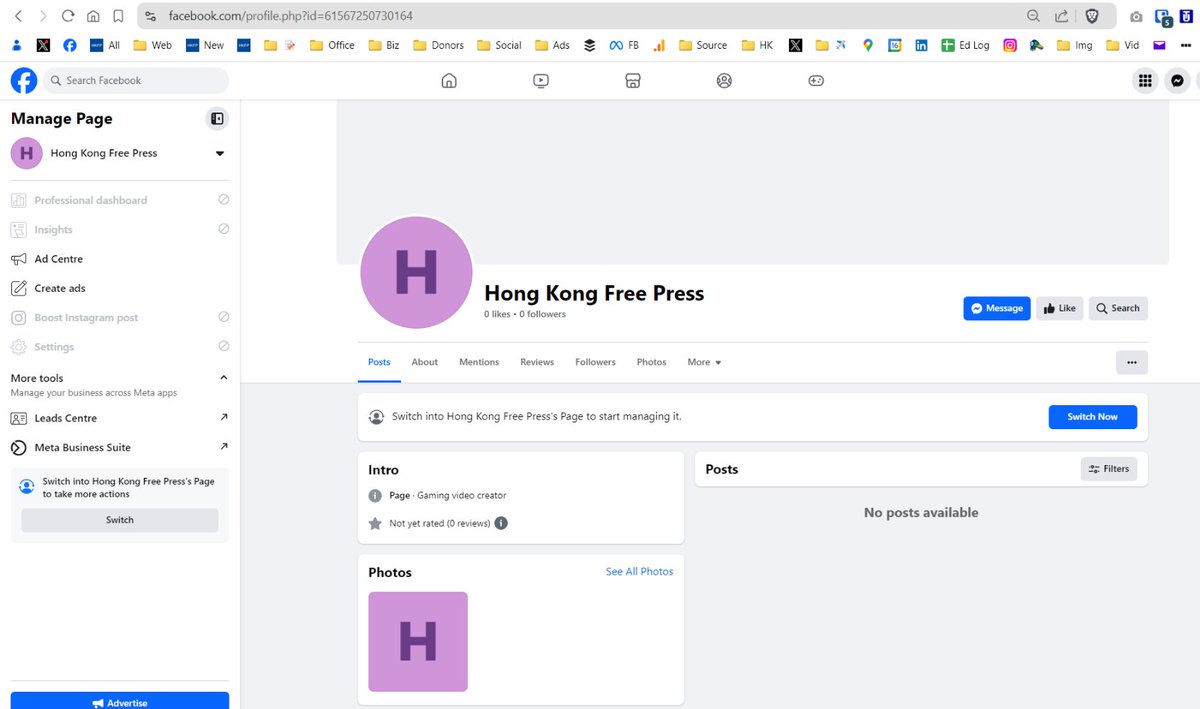
Task: Select the Mentions tab
Action: (x=479, y=362)
